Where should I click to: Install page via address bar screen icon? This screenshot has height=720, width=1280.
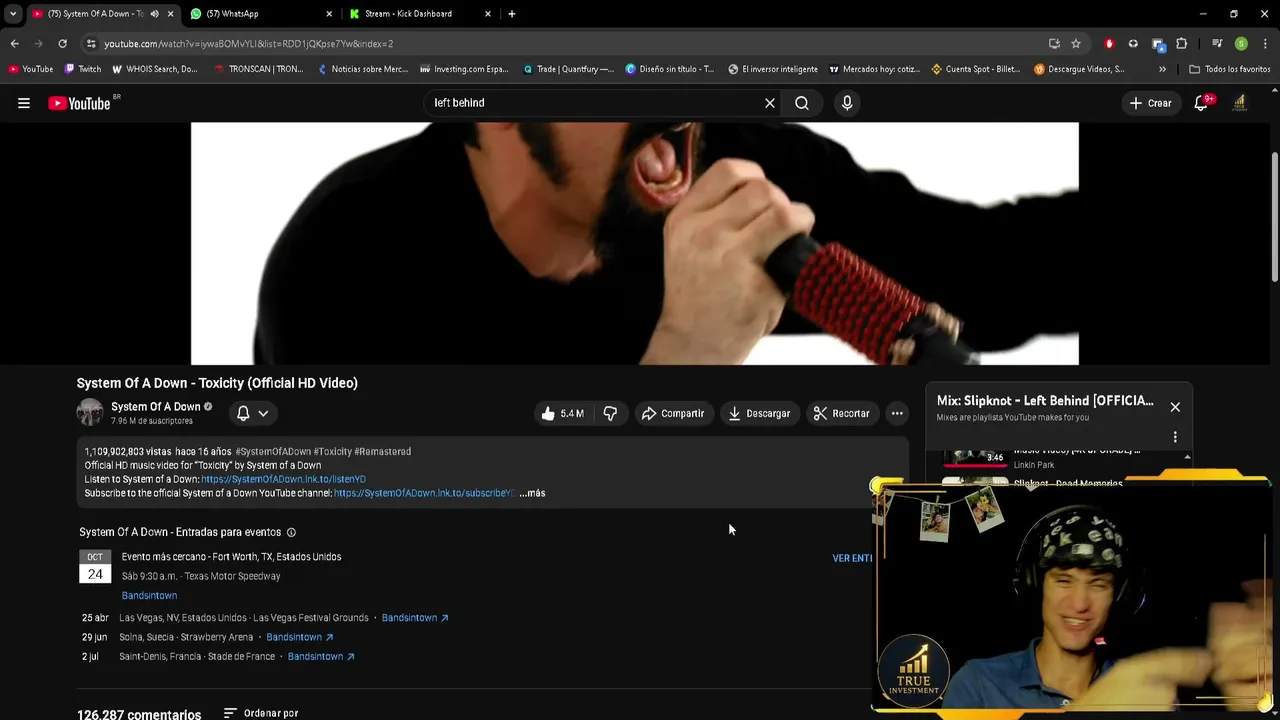coord(1054,43)
